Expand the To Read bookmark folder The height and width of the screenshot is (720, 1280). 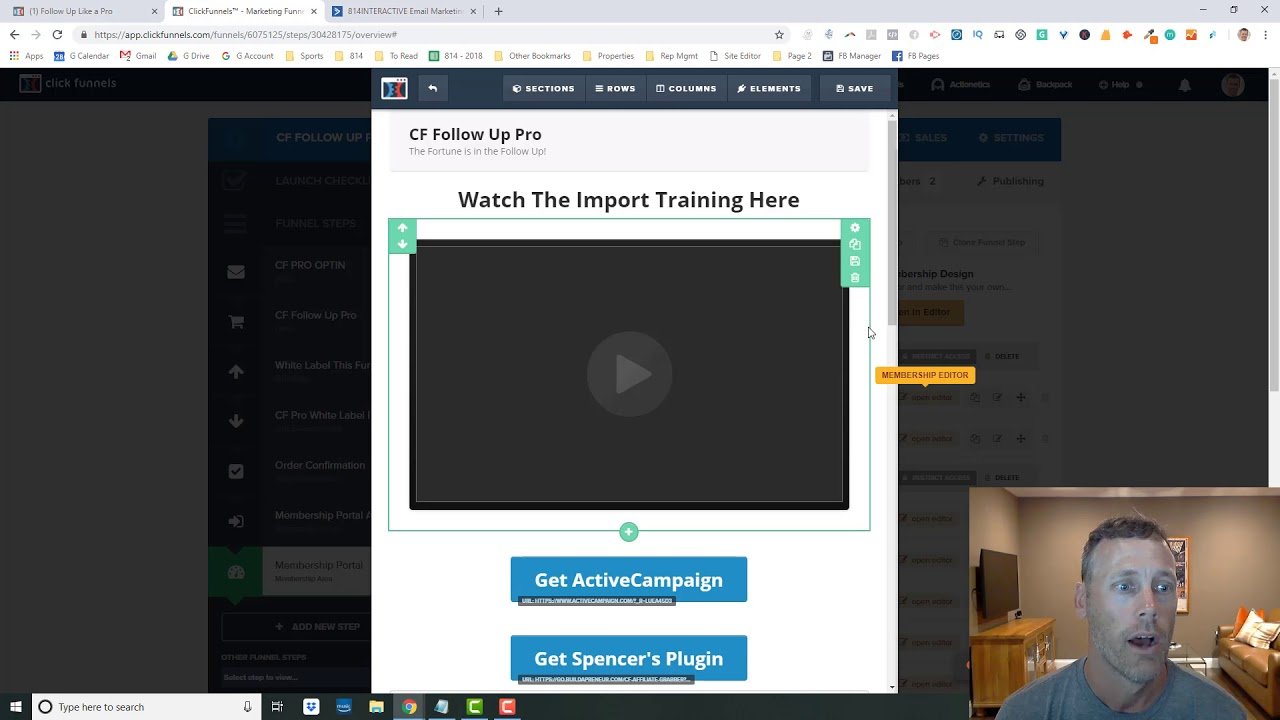click(396, 56)
